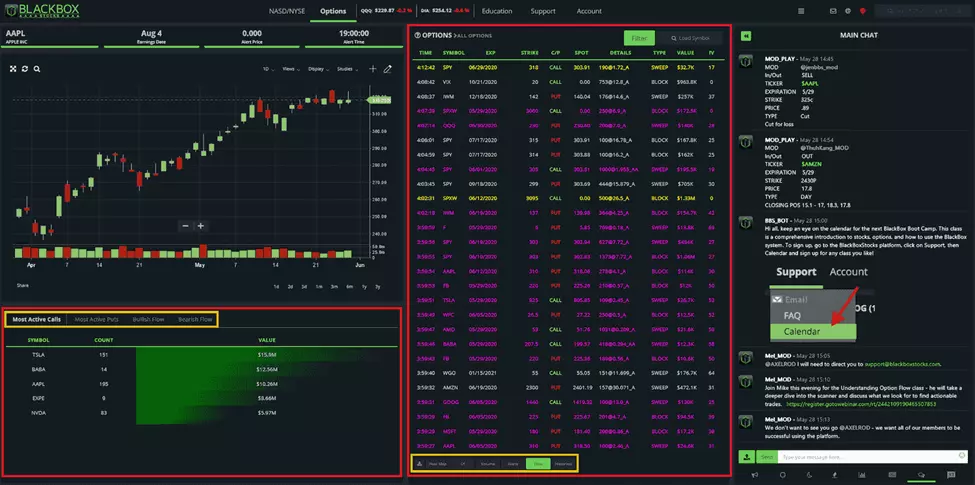This screenshot has height=485, width=975.
Task: Collapse the Main Chat panel arrow
Action: tap(746, 35)
